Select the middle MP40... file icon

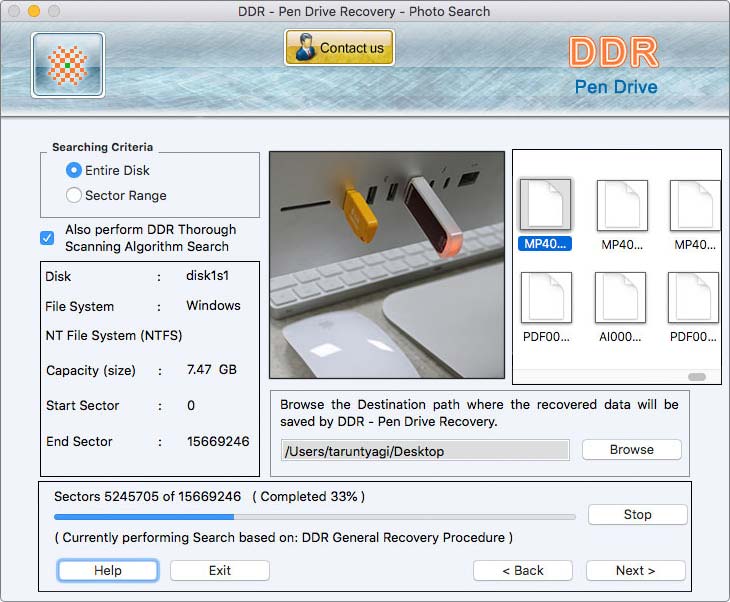tap(622, 205)
